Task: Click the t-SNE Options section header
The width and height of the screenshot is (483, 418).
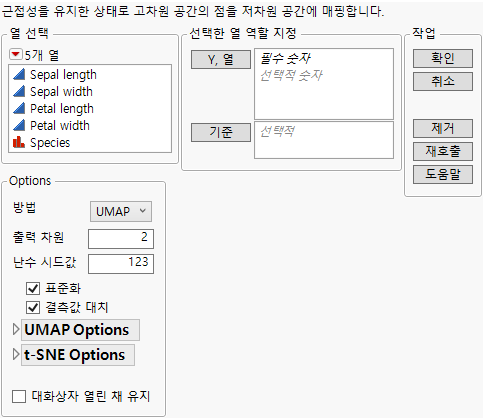Action: [78, 355]
